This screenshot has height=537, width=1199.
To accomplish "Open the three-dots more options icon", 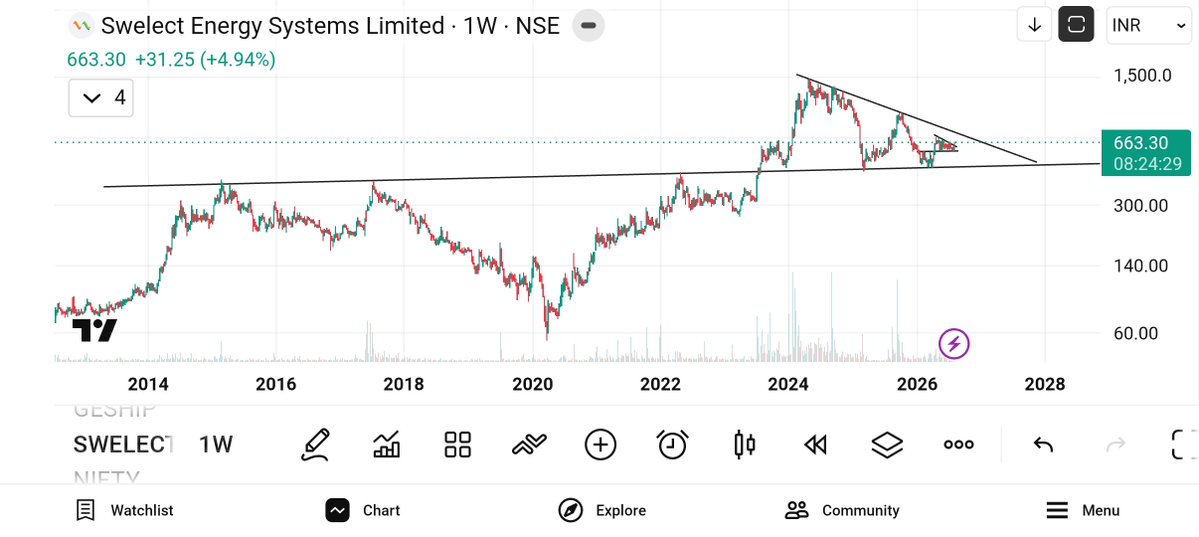I will pos(958,444).
